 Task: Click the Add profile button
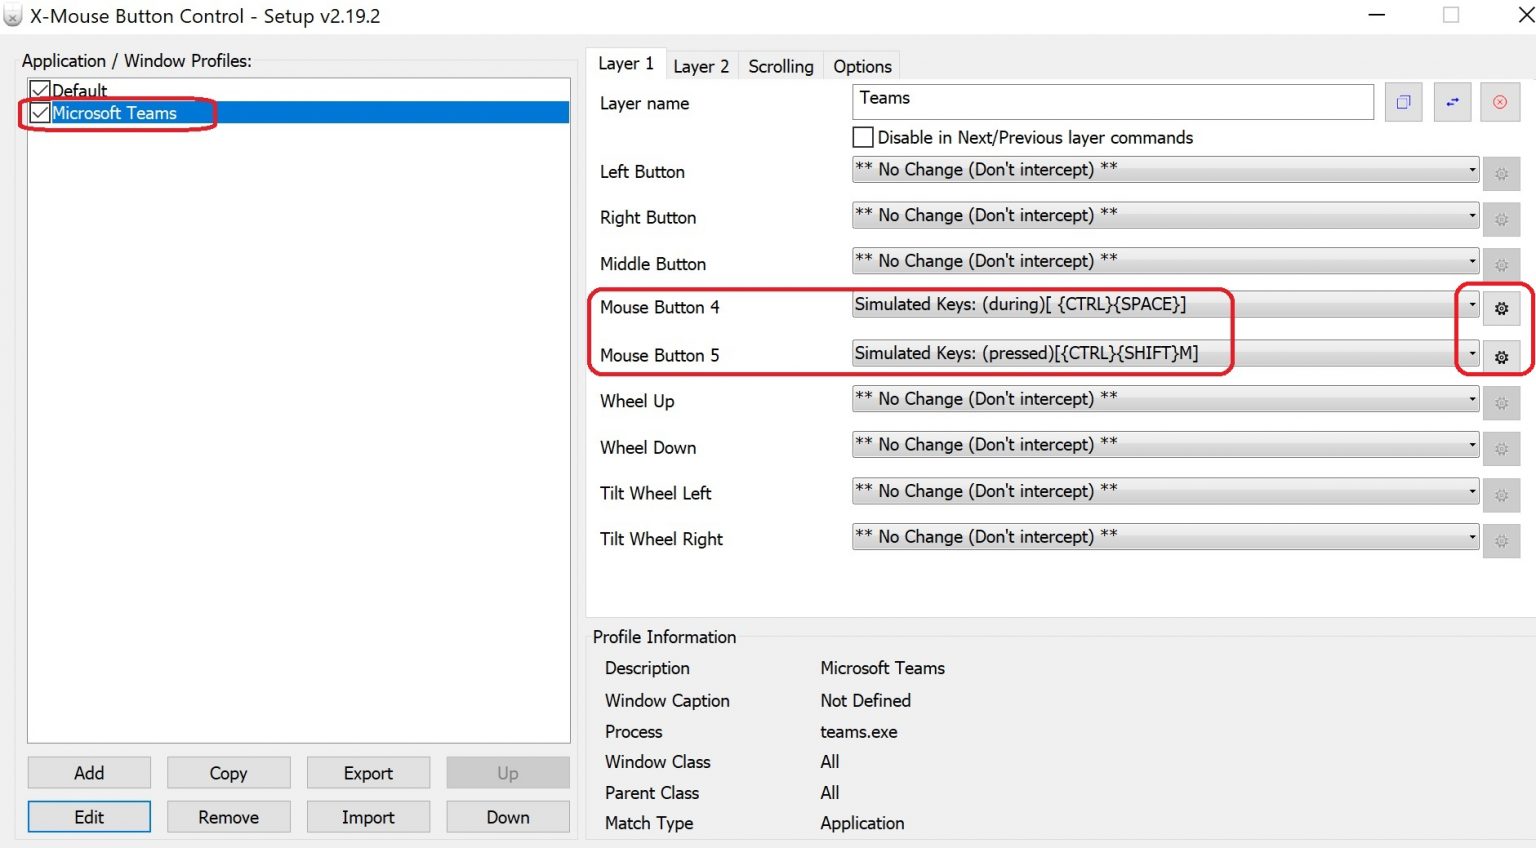89,773
